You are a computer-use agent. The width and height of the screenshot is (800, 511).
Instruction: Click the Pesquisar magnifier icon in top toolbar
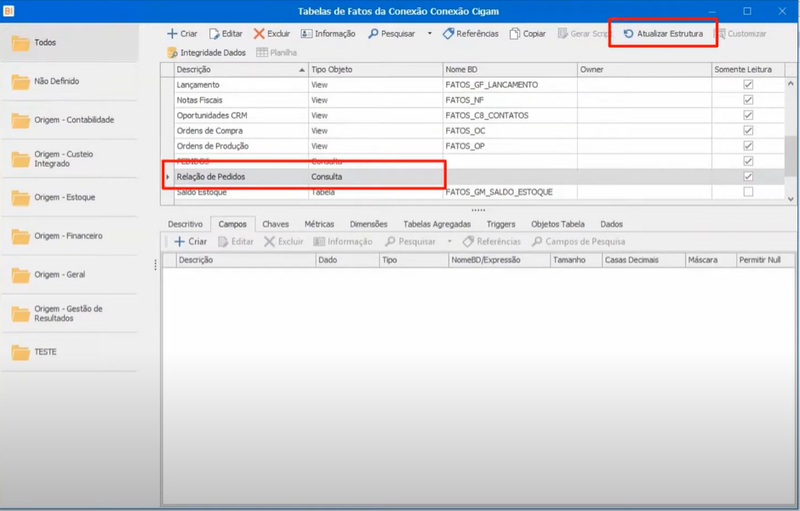pyautogui.click(x=373, y=34)
